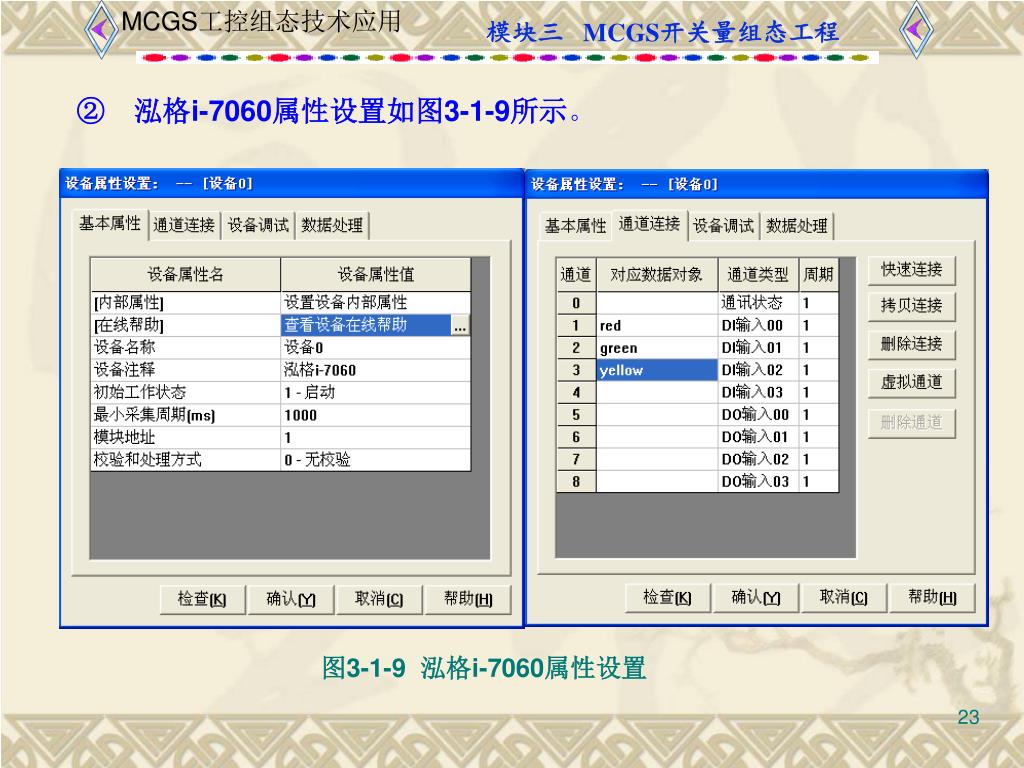Image resolution: width=1024 pixels, height=768 pixels.
Task: Select the highlighted 查看设备在线帮助 cell
Action: (x=366, y=325)
